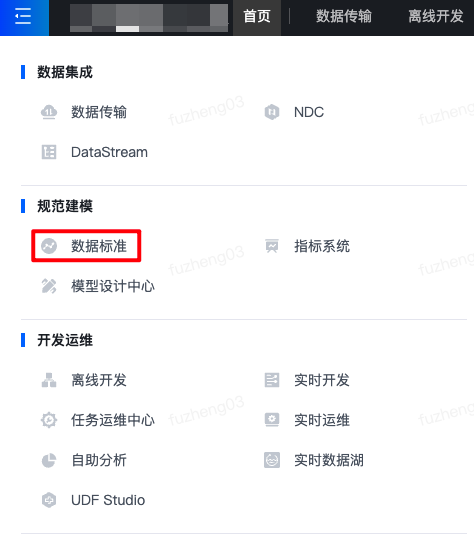Screen dimensions: 474x536
Task: Open the 模型设计中心 menu entry
Action: click(113, 286)
